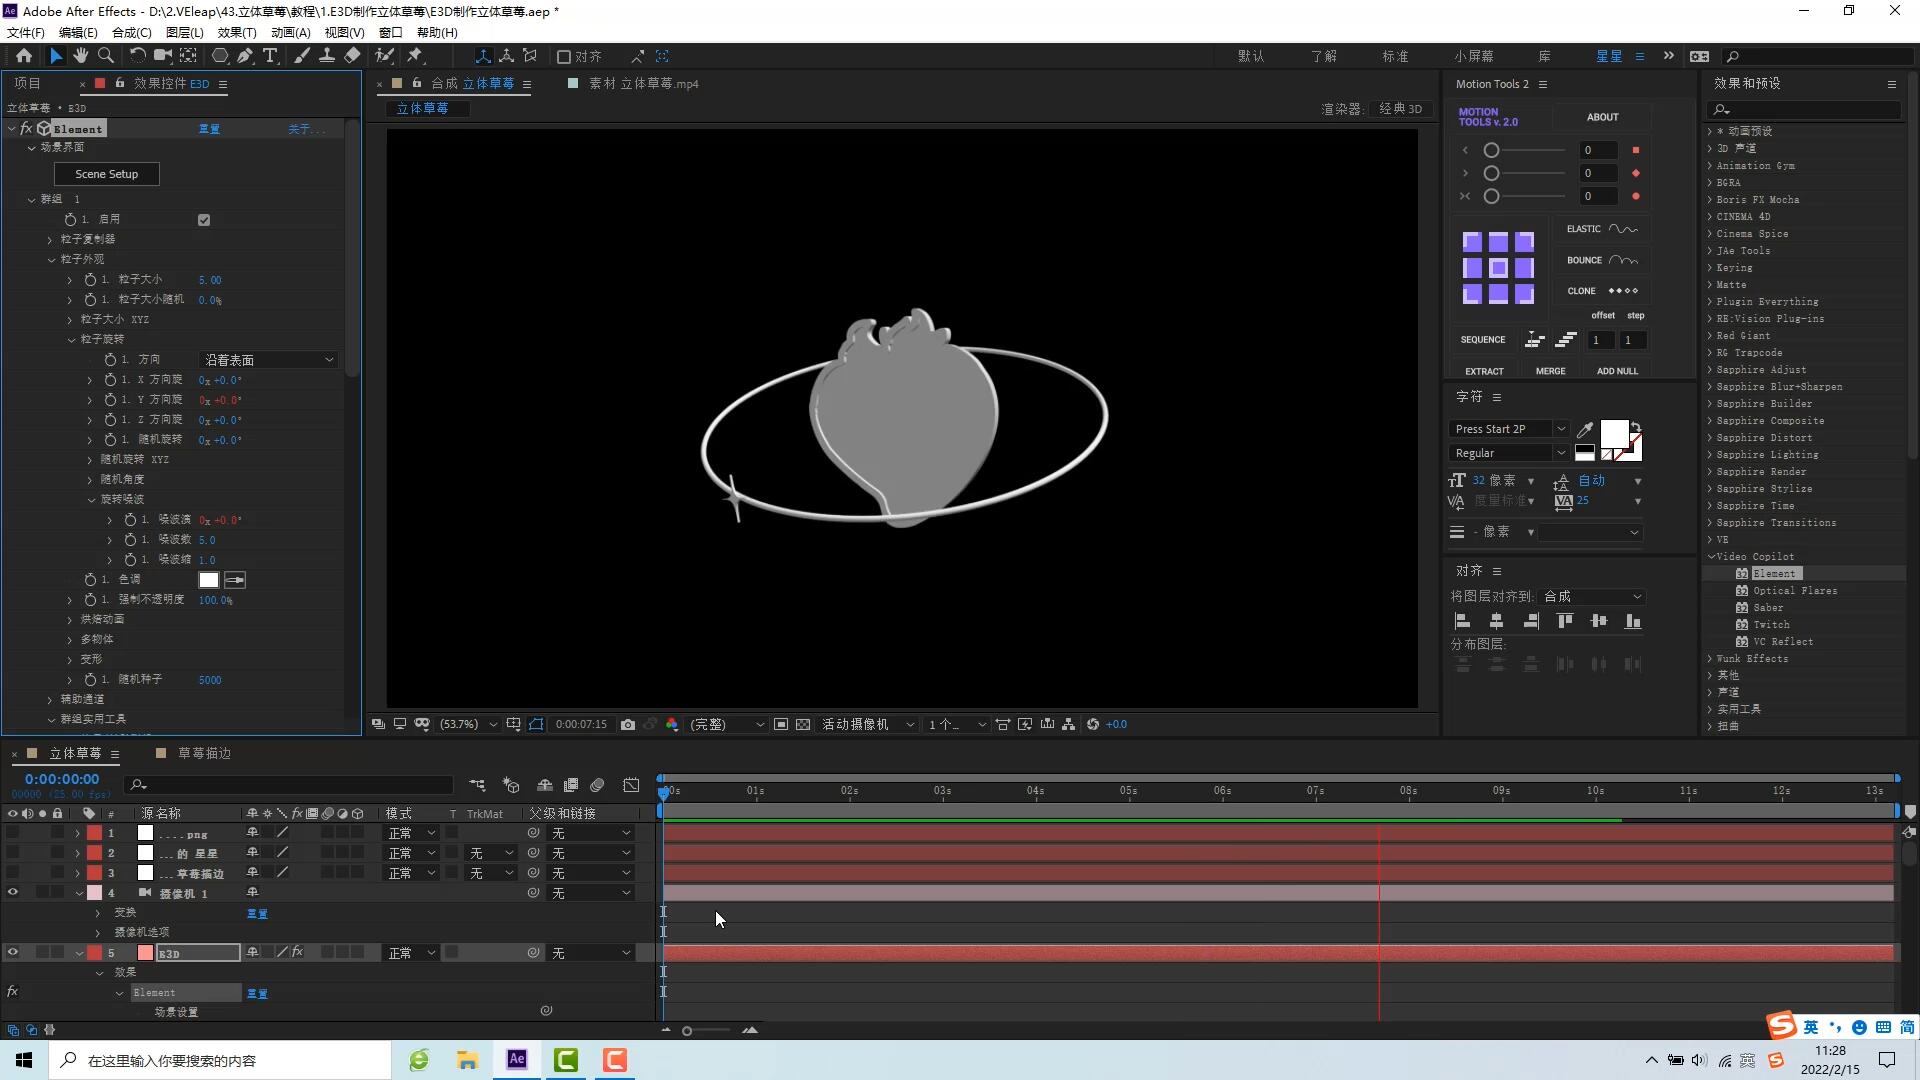Click timeline zoom slider handle
This screenshot has width=1920, height=1080.
pos(687,1030)
